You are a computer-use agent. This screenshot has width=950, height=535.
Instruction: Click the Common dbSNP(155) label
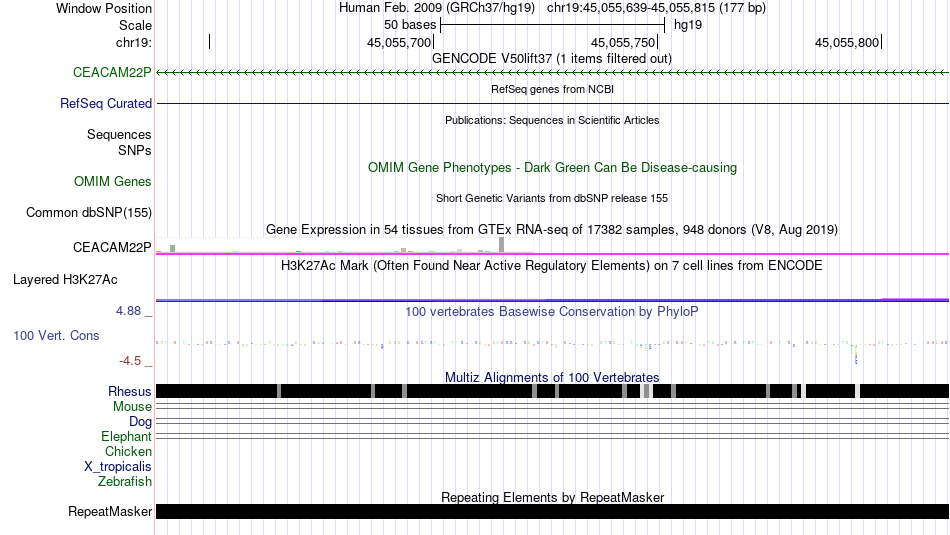pos(89,213)
